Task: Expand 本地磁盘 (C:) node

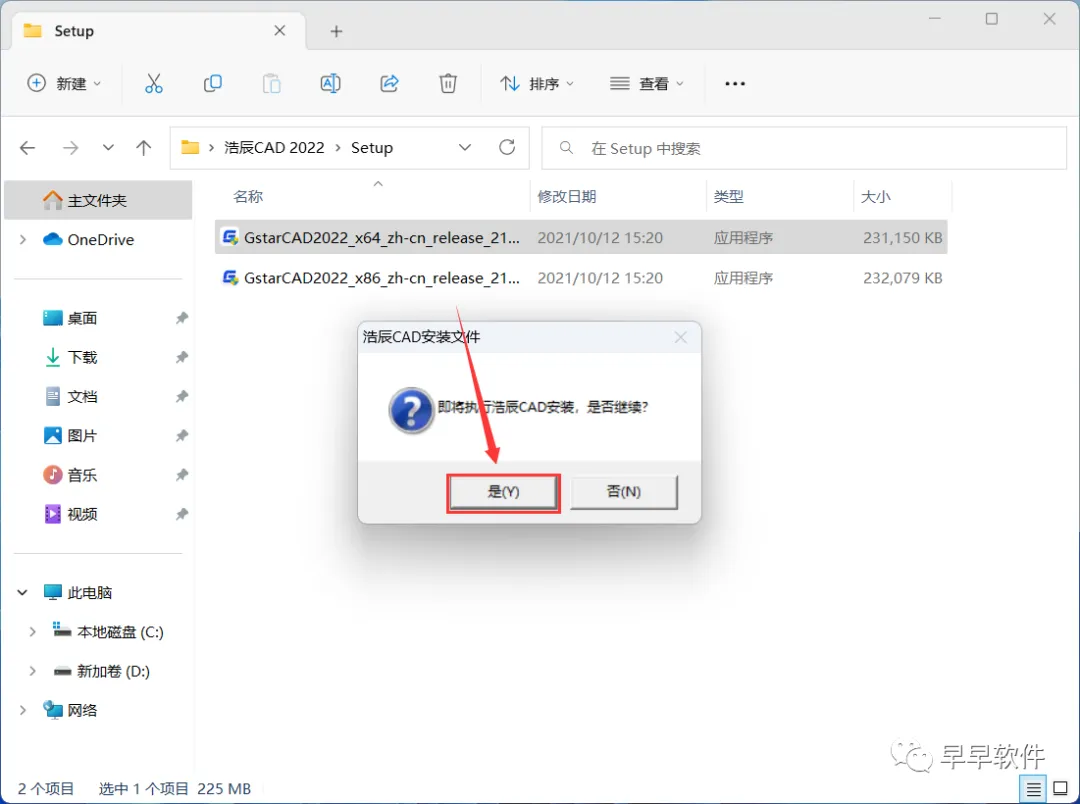Action: point(32,632)
